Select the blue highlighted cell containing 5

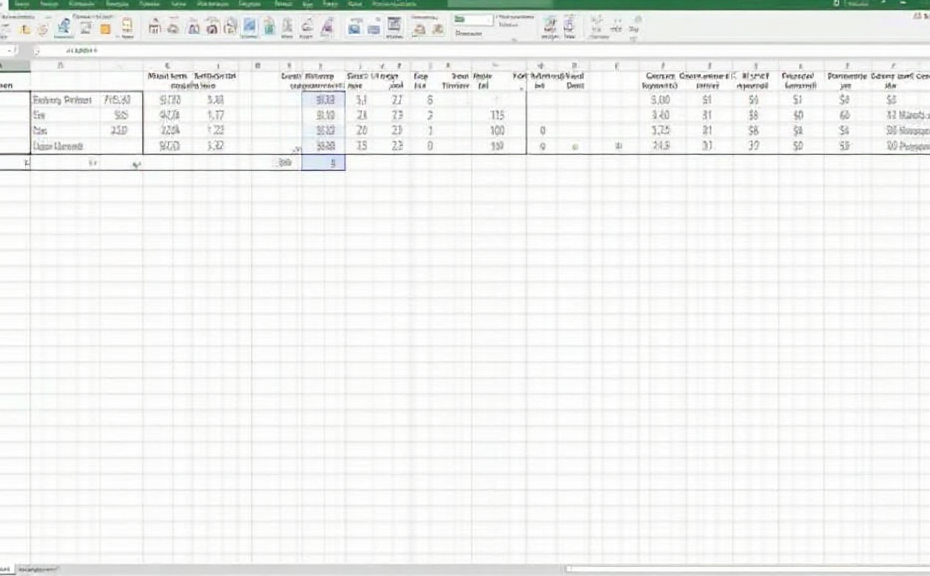pyautogui.click(x=328, y=161)
